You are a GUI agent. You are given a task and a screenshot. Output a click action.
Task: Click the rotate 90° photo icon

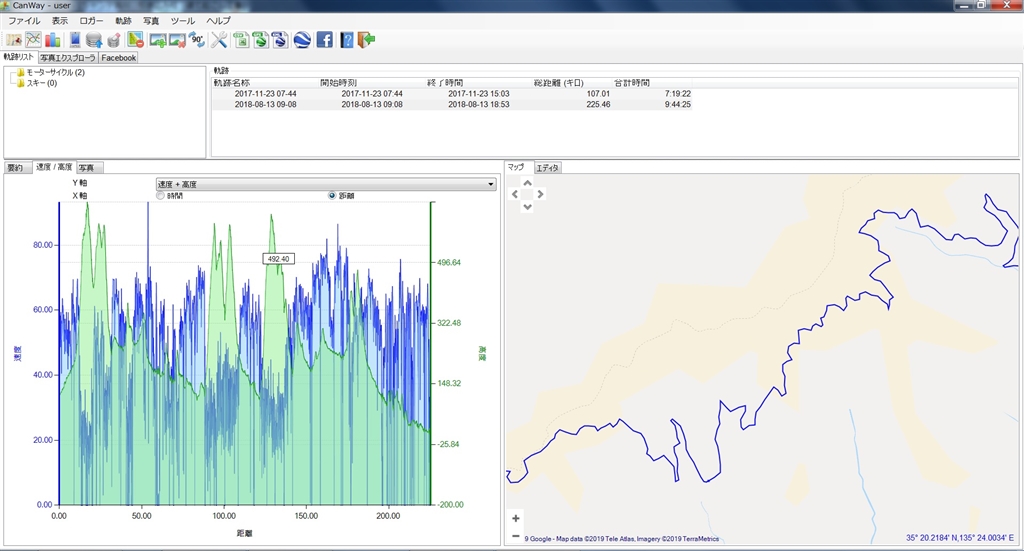pos(197,40)
